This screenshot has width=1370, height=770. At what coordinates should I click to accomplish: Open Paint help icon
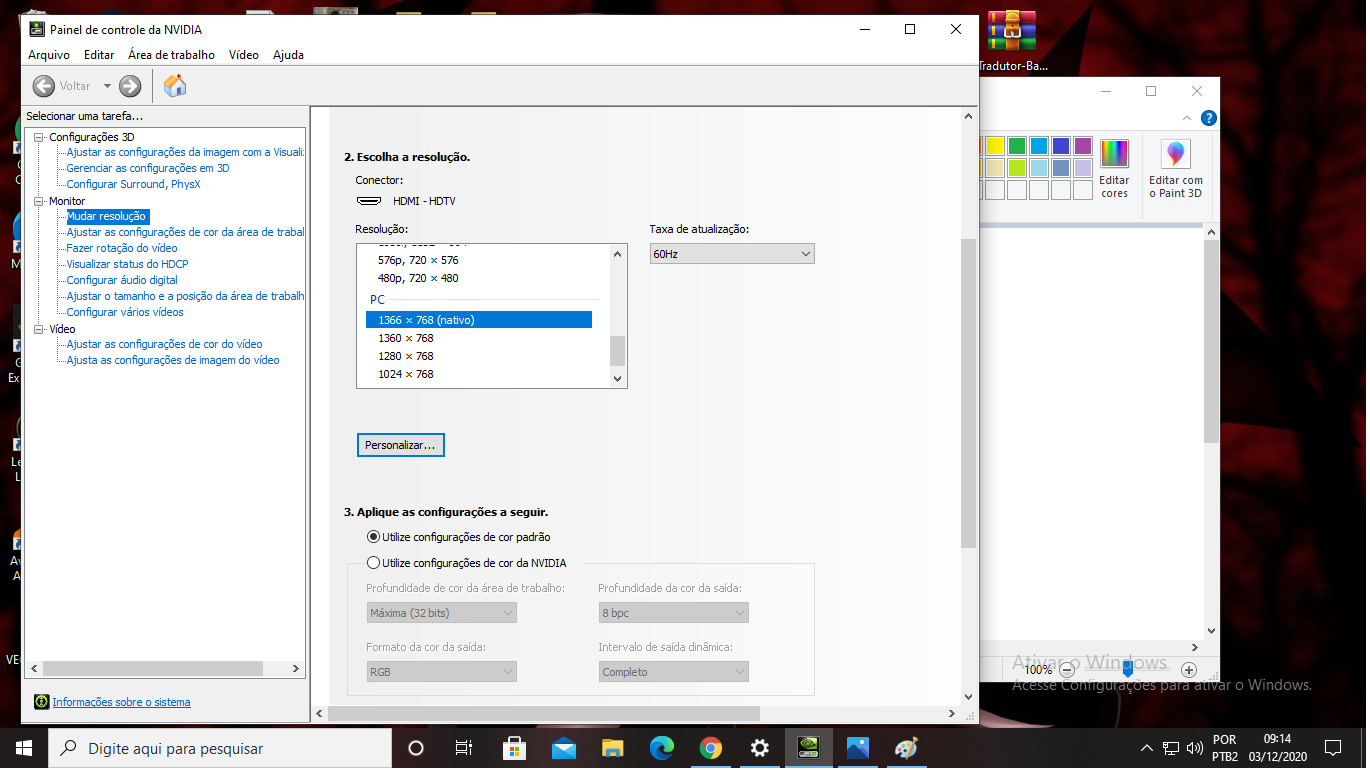coord(1208,118)
